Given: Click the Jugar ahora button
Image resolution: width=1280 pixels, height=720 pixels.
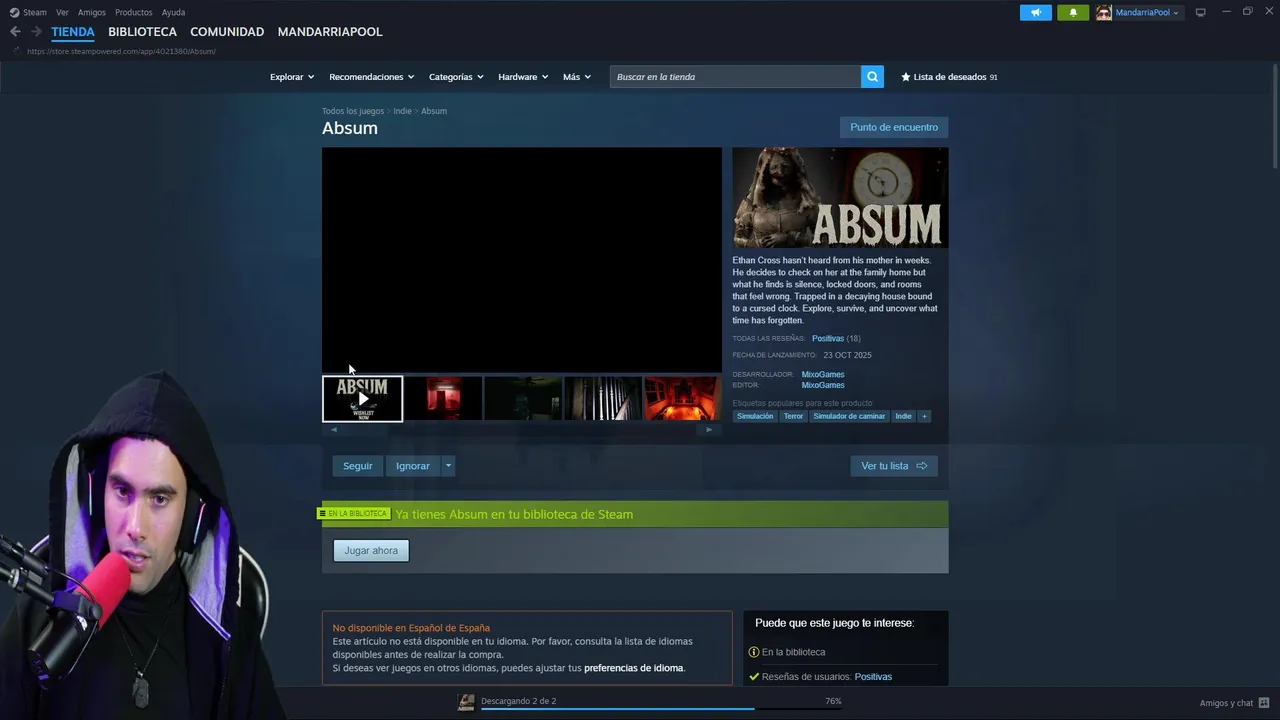Looking at the screenshot, I should point(371,551).
